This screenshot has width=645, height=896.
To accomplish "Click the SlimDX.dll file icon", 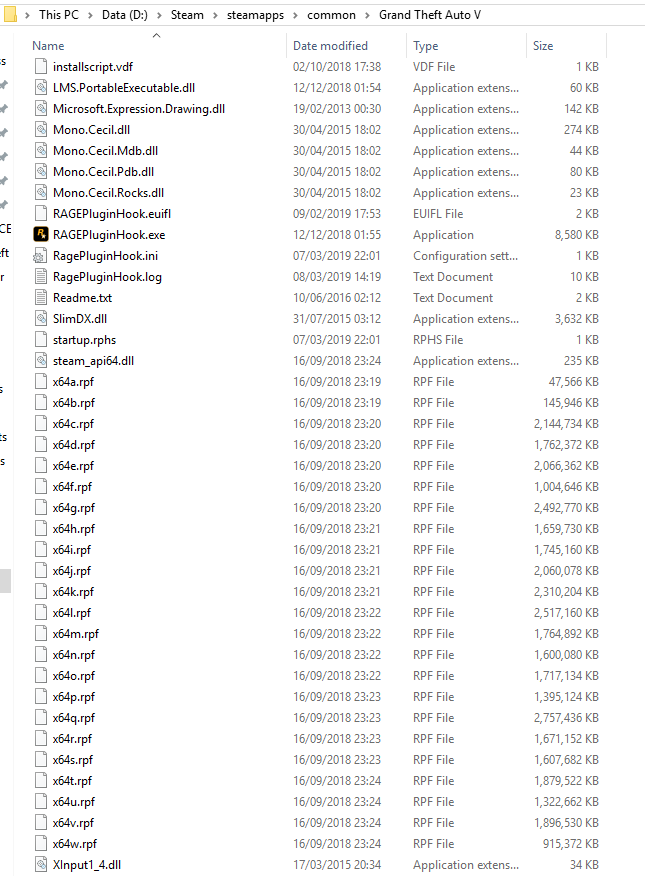I will click(41, 318).
